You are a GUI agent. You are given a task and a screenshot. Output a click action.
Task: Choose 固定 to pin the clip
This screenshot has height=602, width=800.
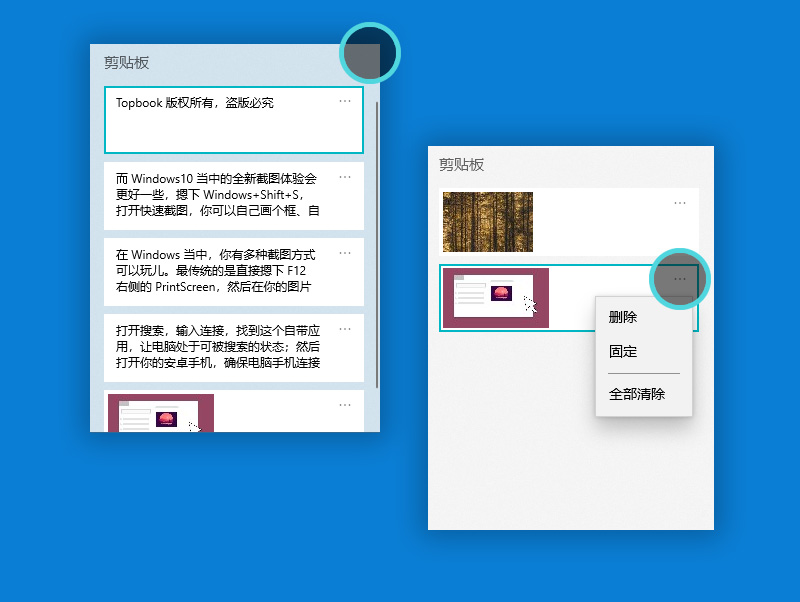623,352
